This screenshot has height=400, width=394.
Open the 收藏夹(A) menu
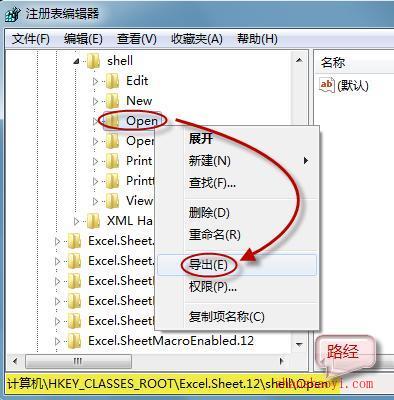197,39
